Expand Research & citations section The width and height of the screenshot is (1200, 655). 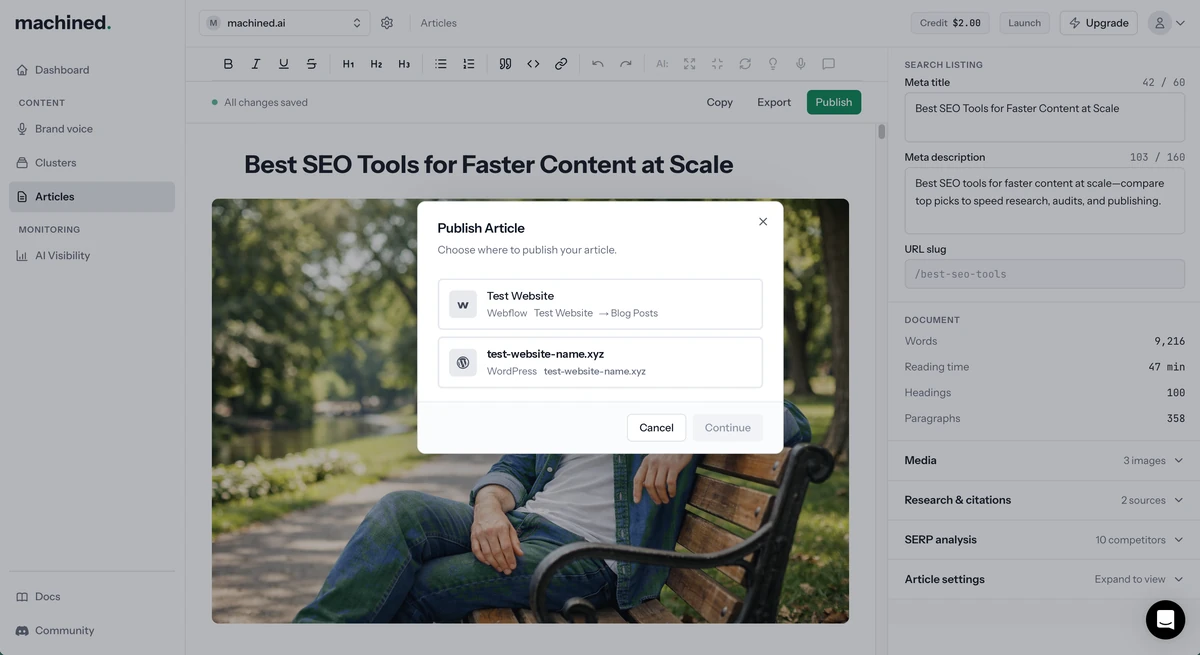[1044, 500]
